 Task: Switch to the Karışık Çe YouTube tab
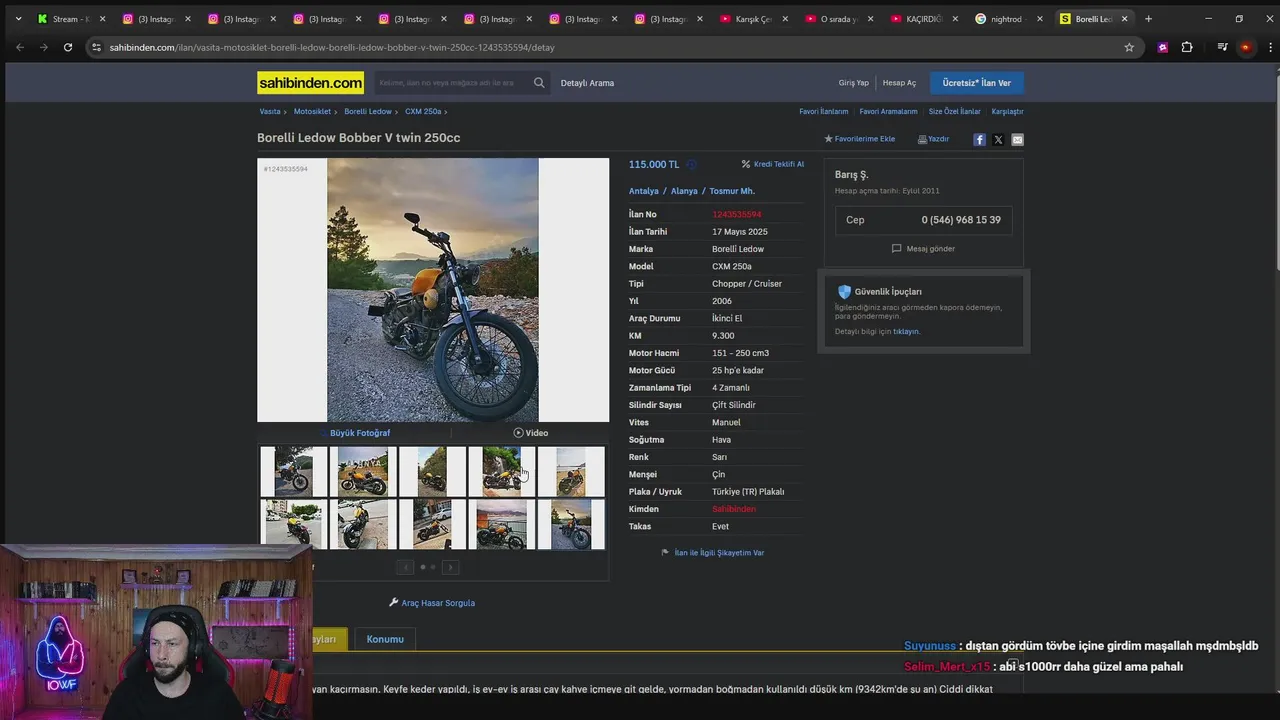tap(753, 19)
